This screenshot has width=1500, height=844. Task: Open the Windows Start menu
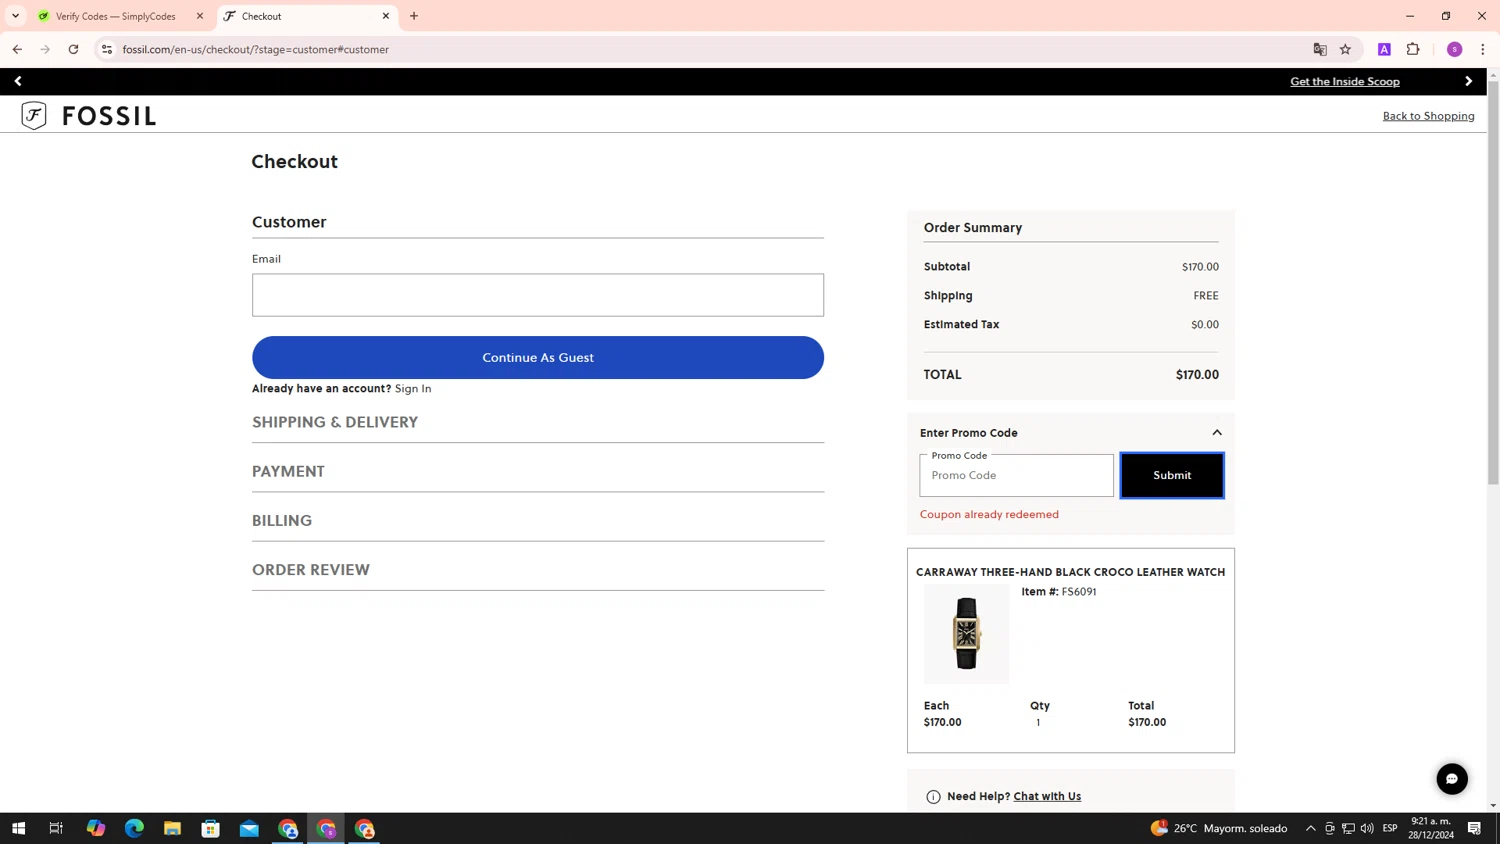18,828
